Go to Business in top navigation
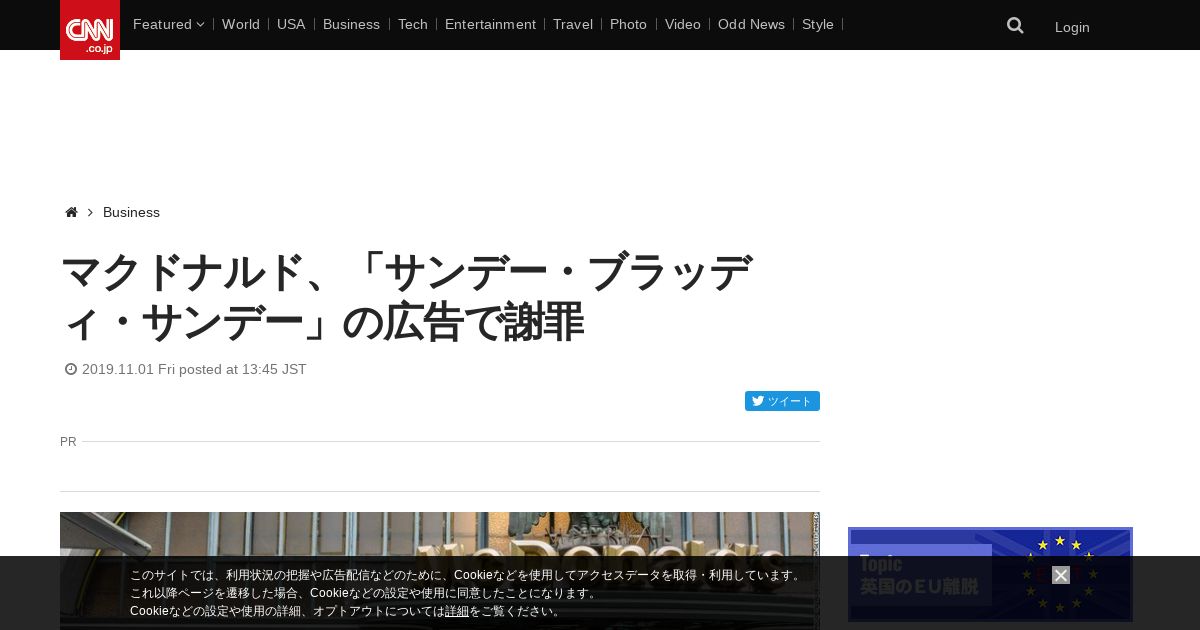 pos(351,24)
